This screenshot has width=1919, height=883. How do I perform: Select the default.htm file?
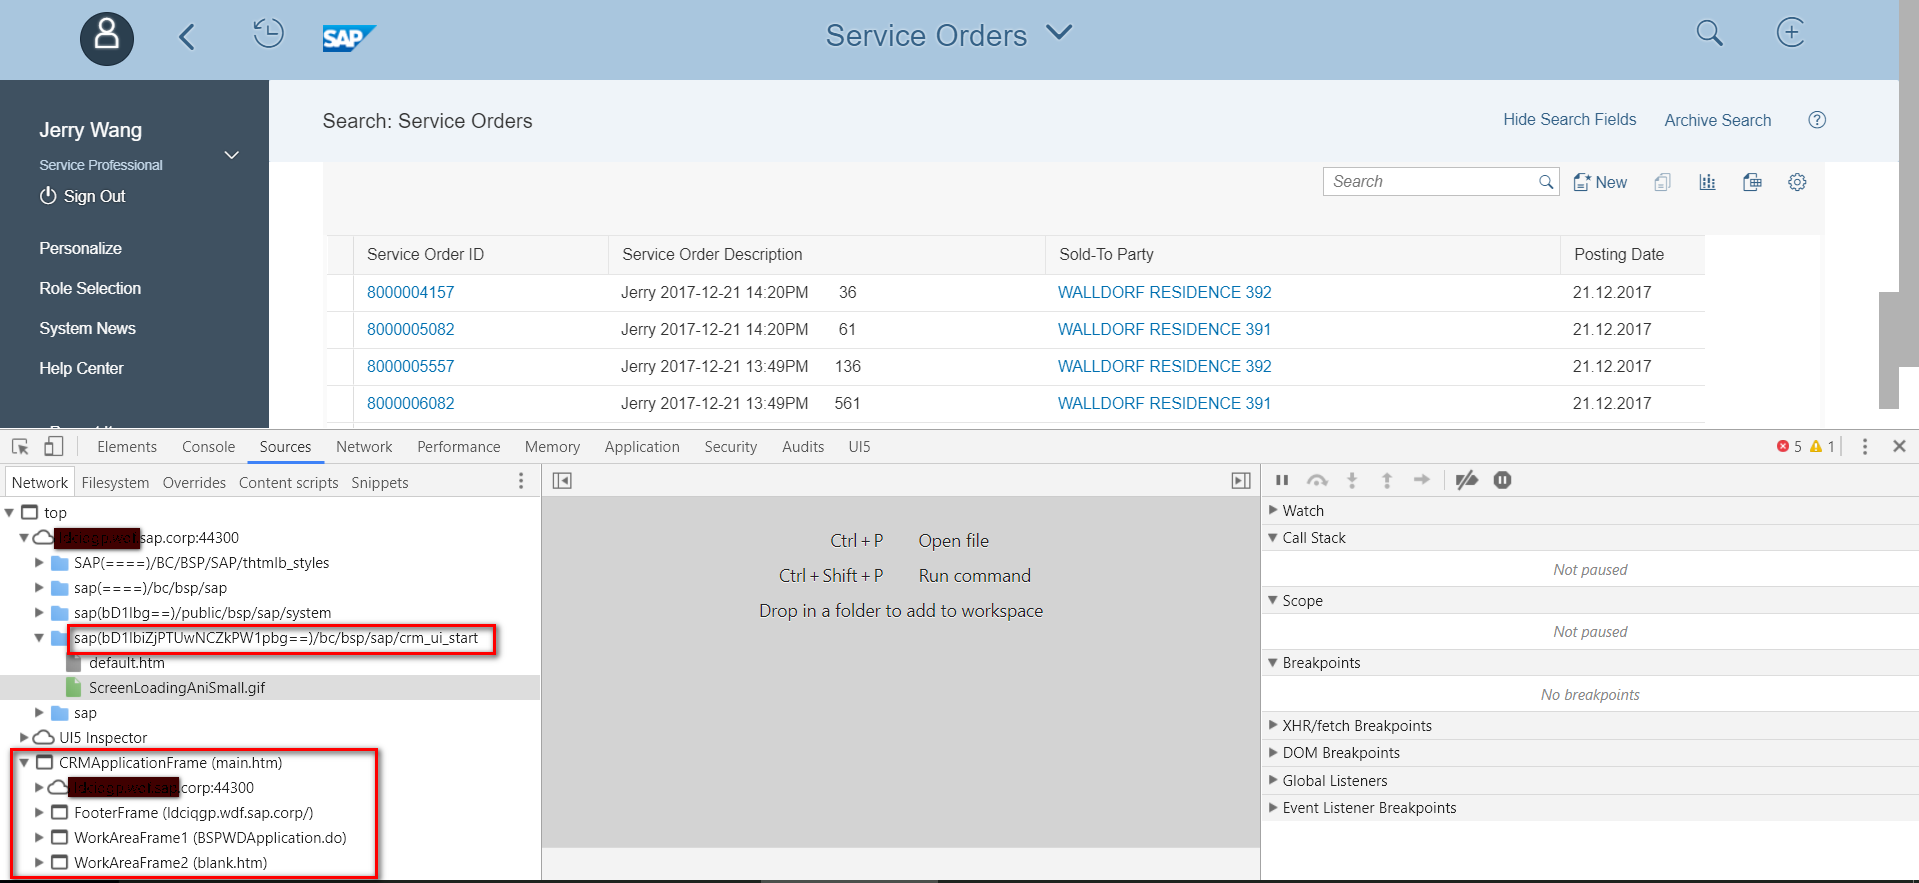pos(127,663)
